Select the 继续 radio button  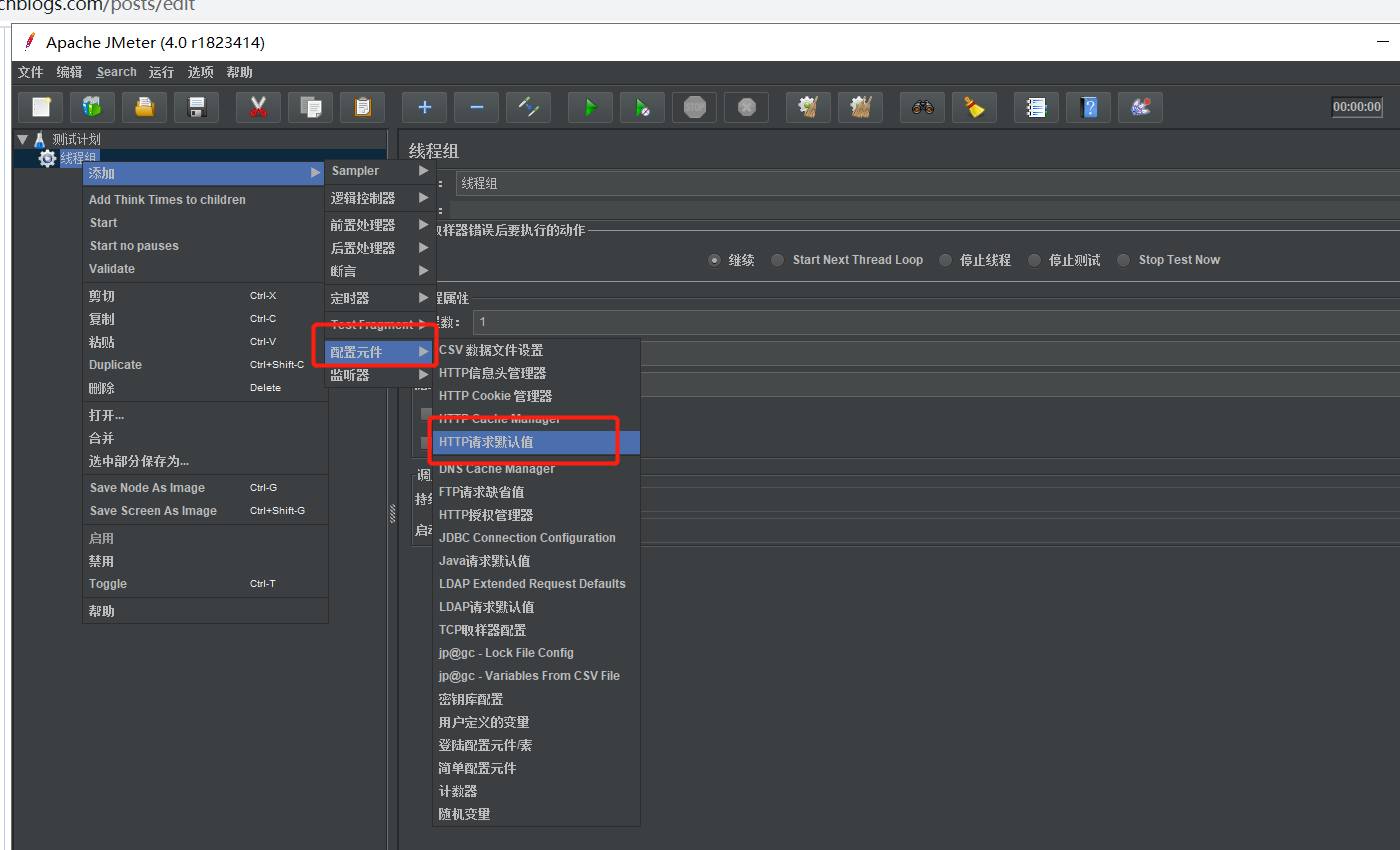point(714,260)
